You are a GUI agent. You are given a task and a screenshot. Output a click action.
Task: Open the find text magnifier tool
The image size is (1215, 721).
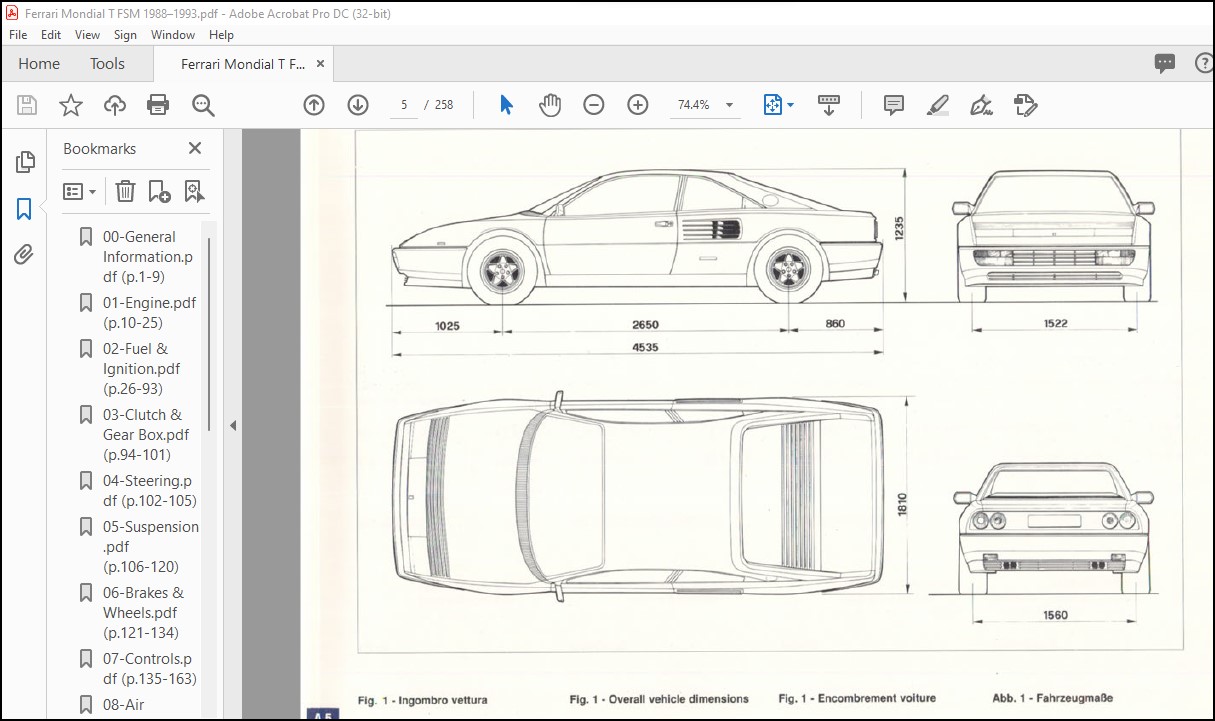203,105
